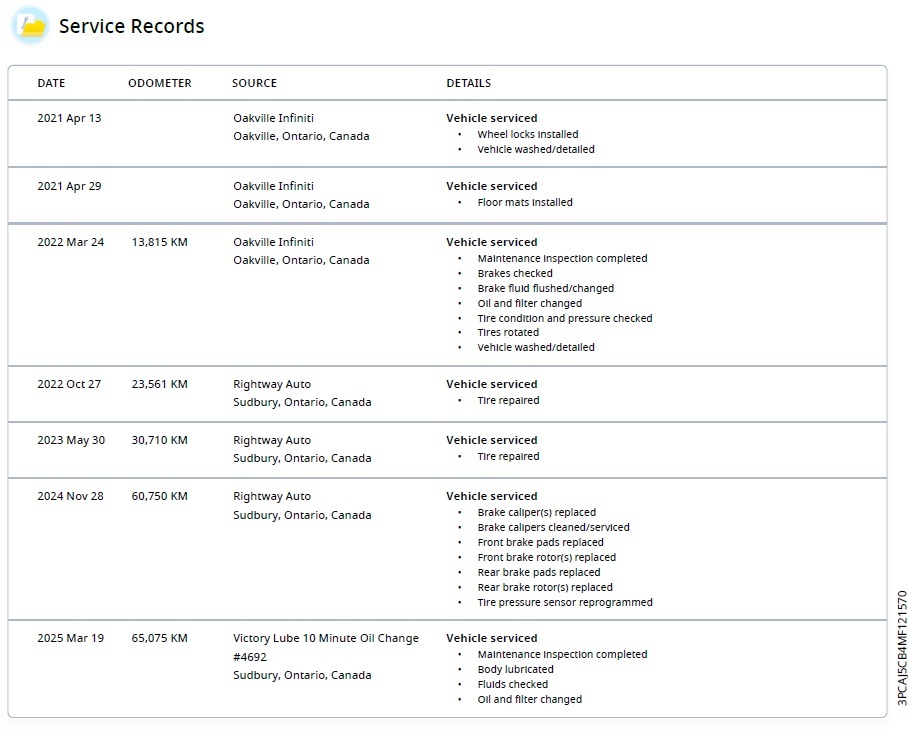This screenshot has height=734, width=908.
Task: Select the 2022 Mar 24 date cell
Action: pyautogui.click(x=71, y=242)
